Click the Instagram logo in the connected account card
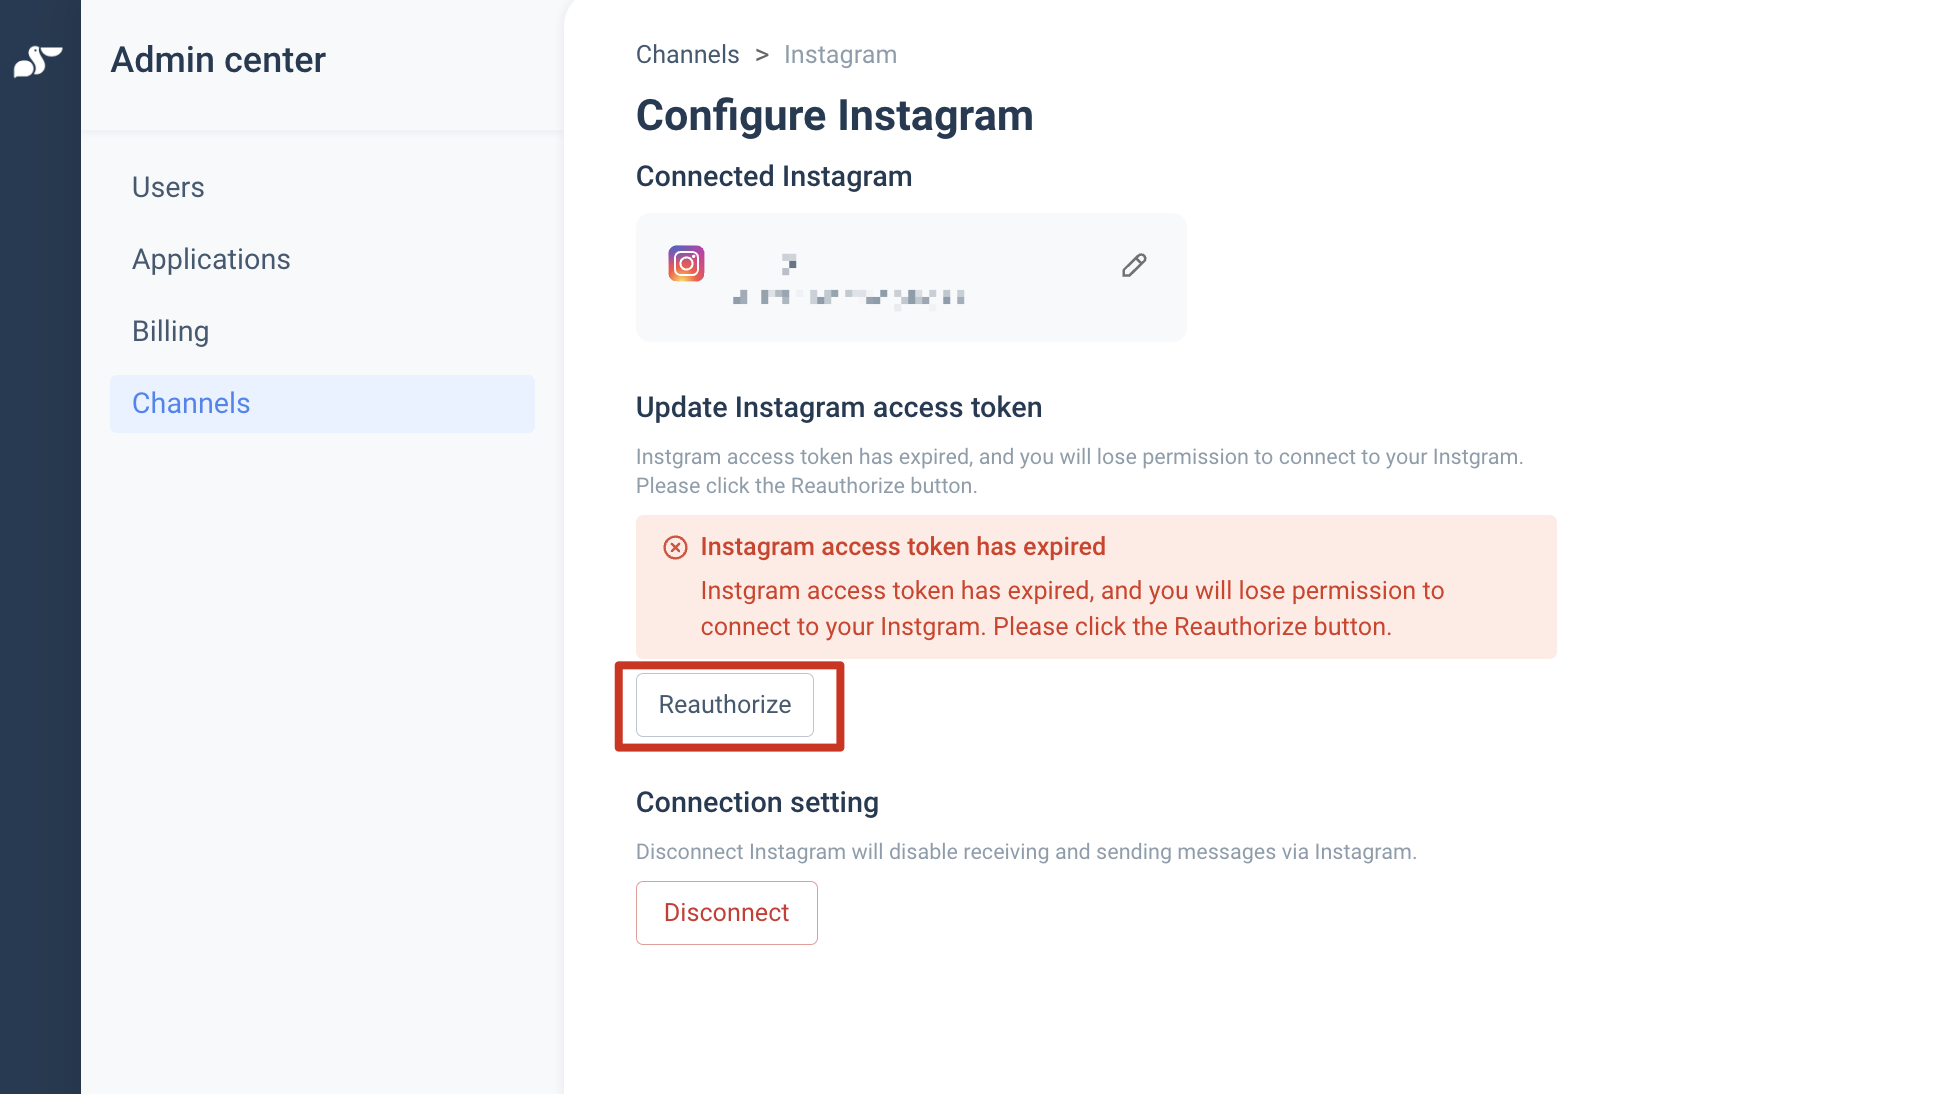Image resolution: width=1942 pixels, height=1094 pixels. (686, 263)
